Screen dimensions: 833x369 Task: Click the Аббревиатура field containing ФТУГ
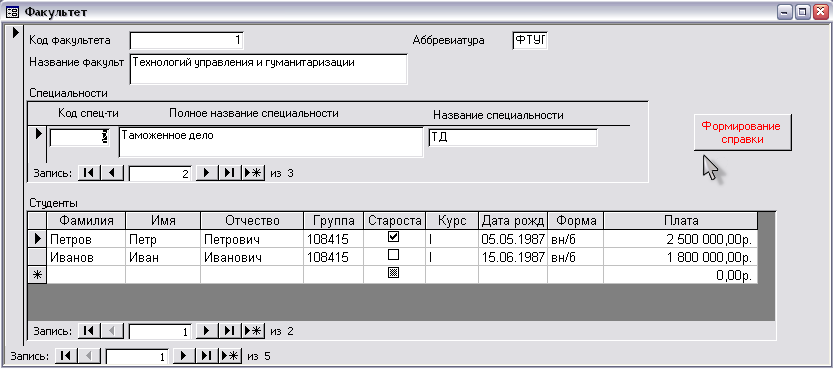pos(530,40)
